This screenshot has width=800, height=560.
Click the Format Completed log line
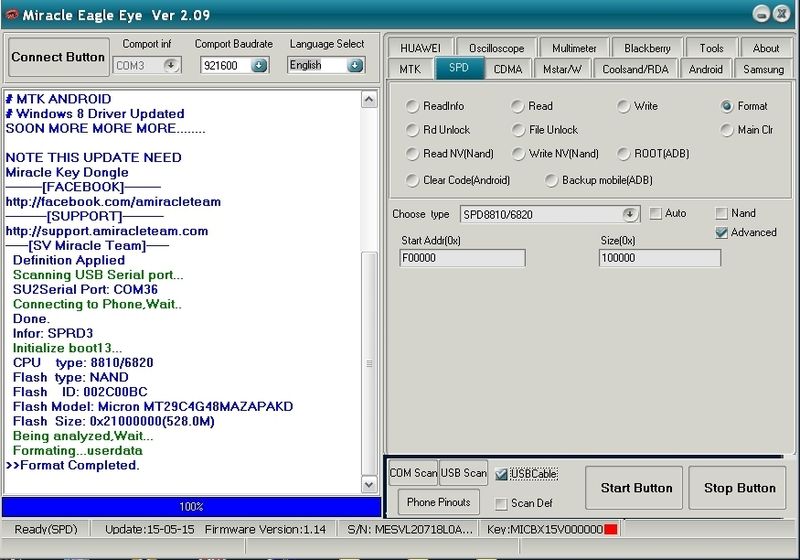(x=72, y=465)
